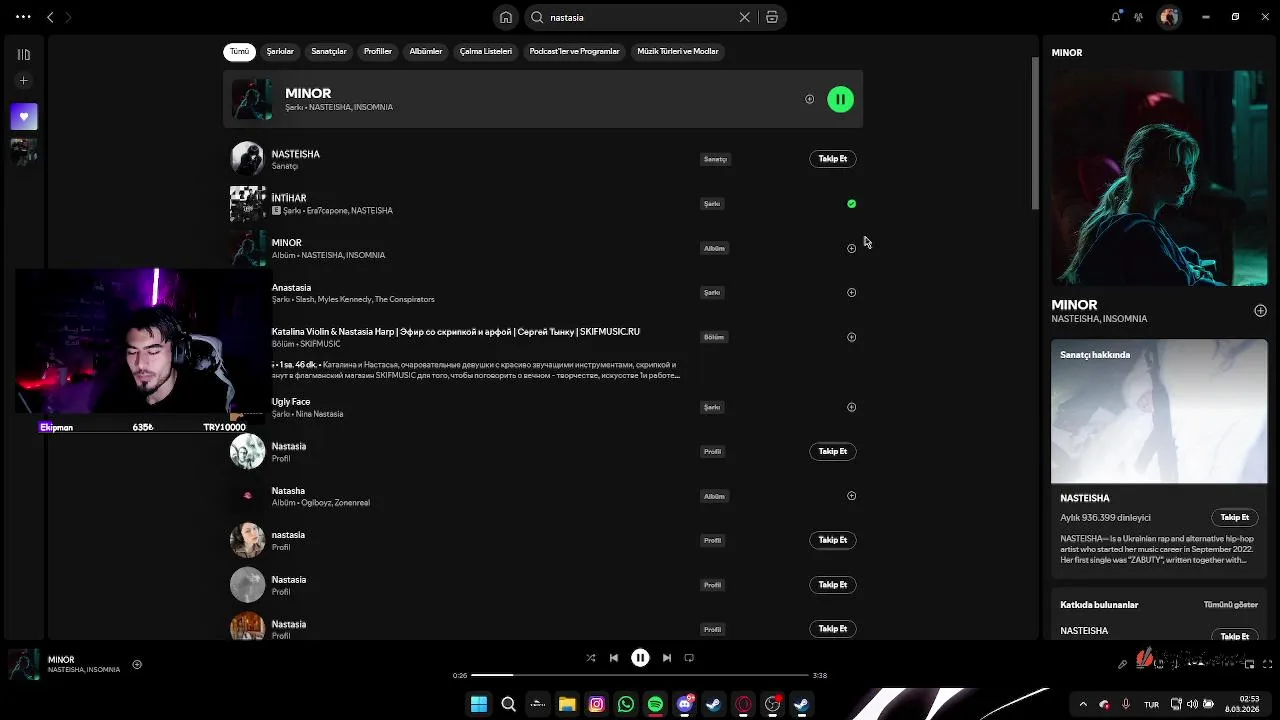Open Your Library sidebar icon

[24, 55]
